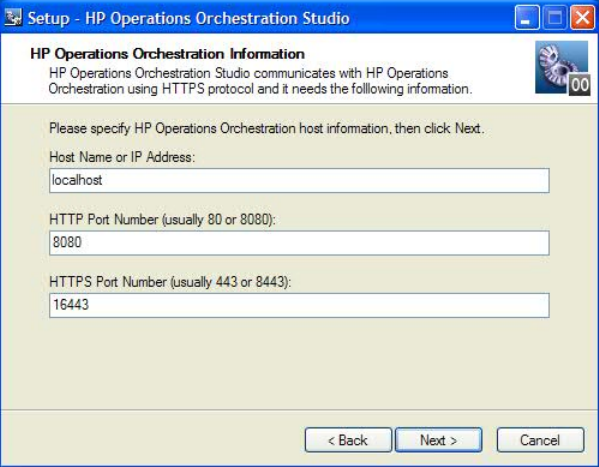The width and height of the screenshot is (599, 467).
Task: Select the HTTPS Port Number field showing 16443
Action: [299, 305]
